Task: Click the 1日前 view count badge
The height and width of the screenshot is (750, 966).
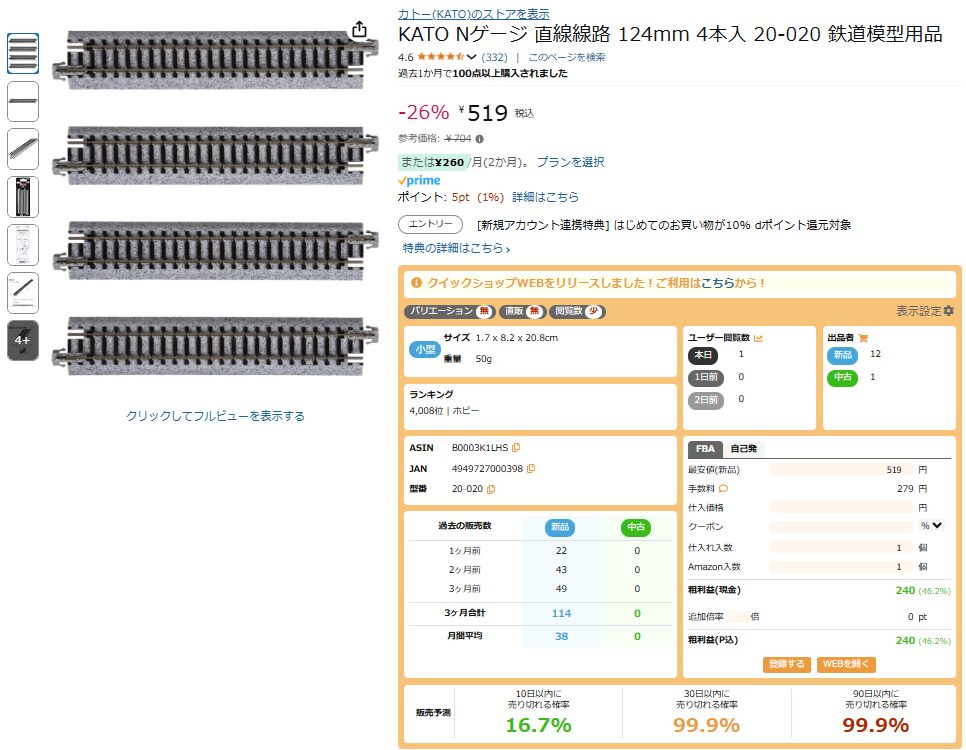Action: [x=706, y=377]
